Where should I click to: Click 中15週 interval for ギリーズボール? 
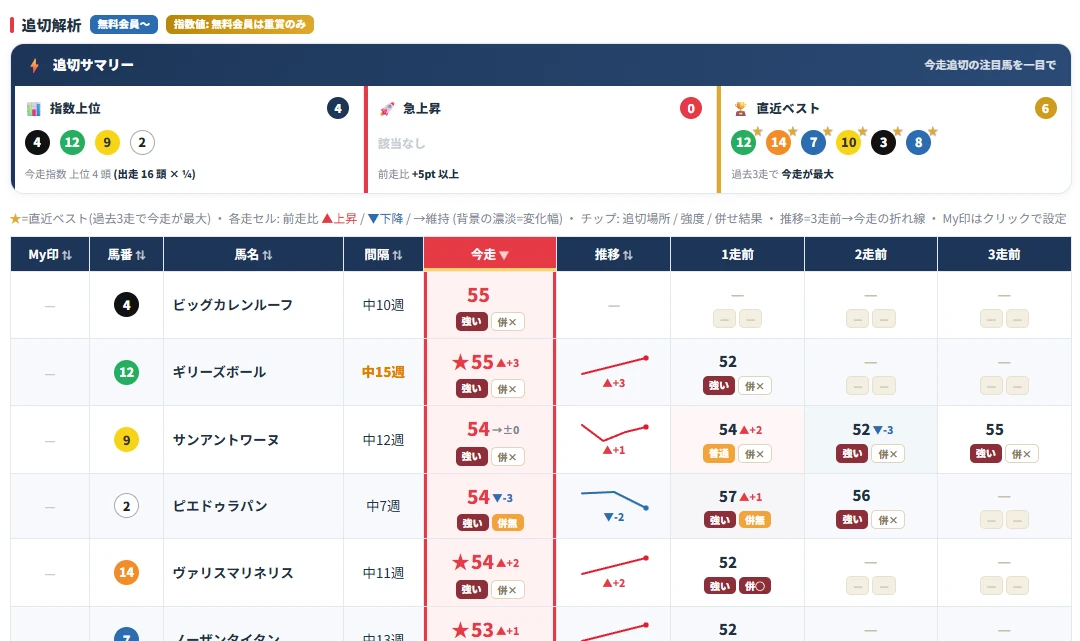point(383,372)
